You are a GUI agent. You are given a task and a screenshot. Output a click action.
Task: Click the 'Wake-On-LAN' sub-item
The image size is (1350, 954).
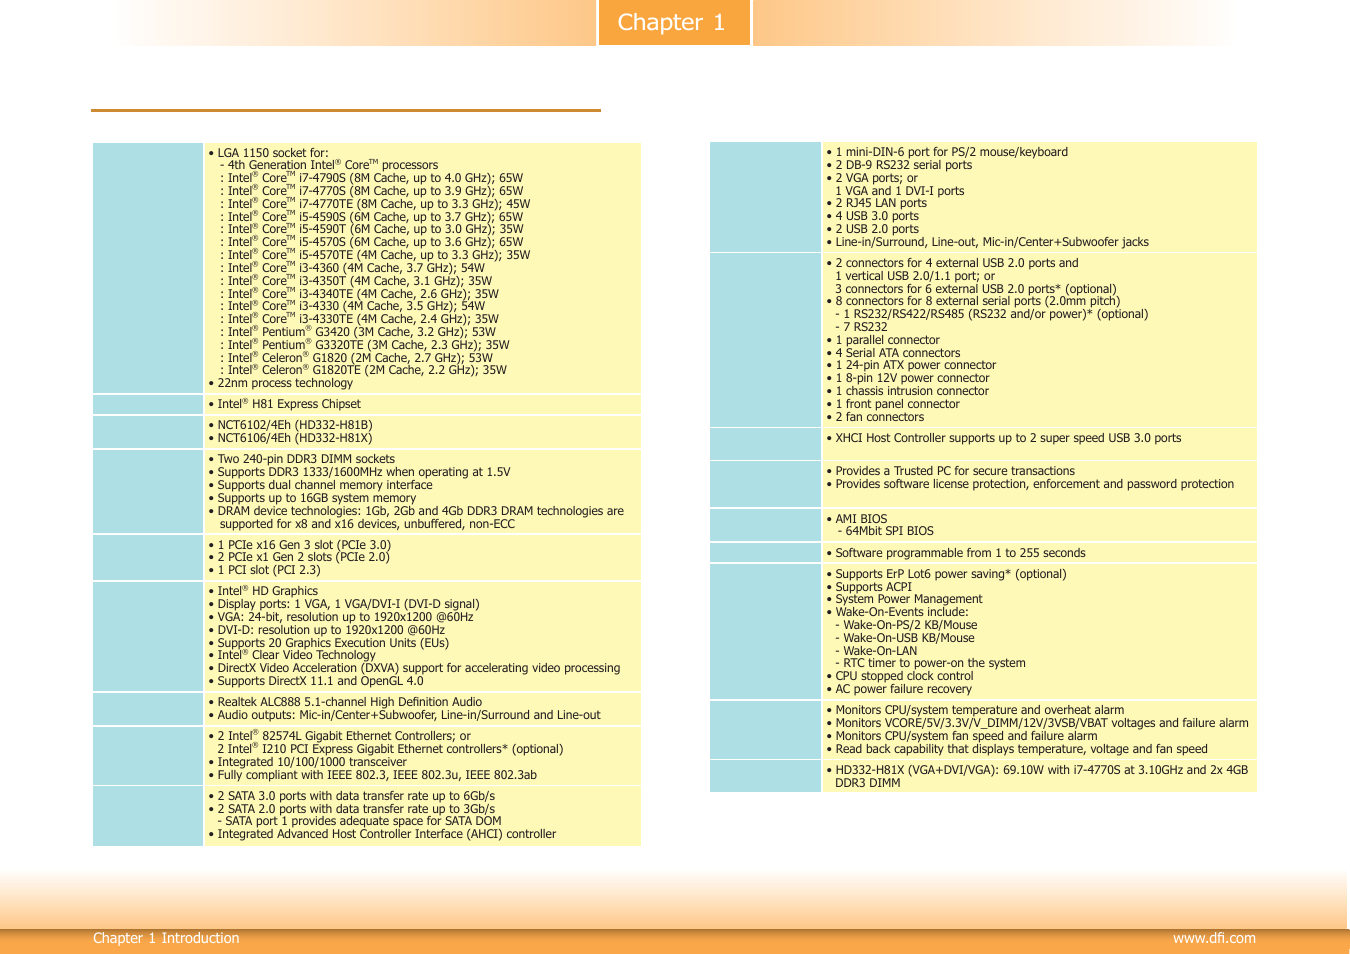876,651
